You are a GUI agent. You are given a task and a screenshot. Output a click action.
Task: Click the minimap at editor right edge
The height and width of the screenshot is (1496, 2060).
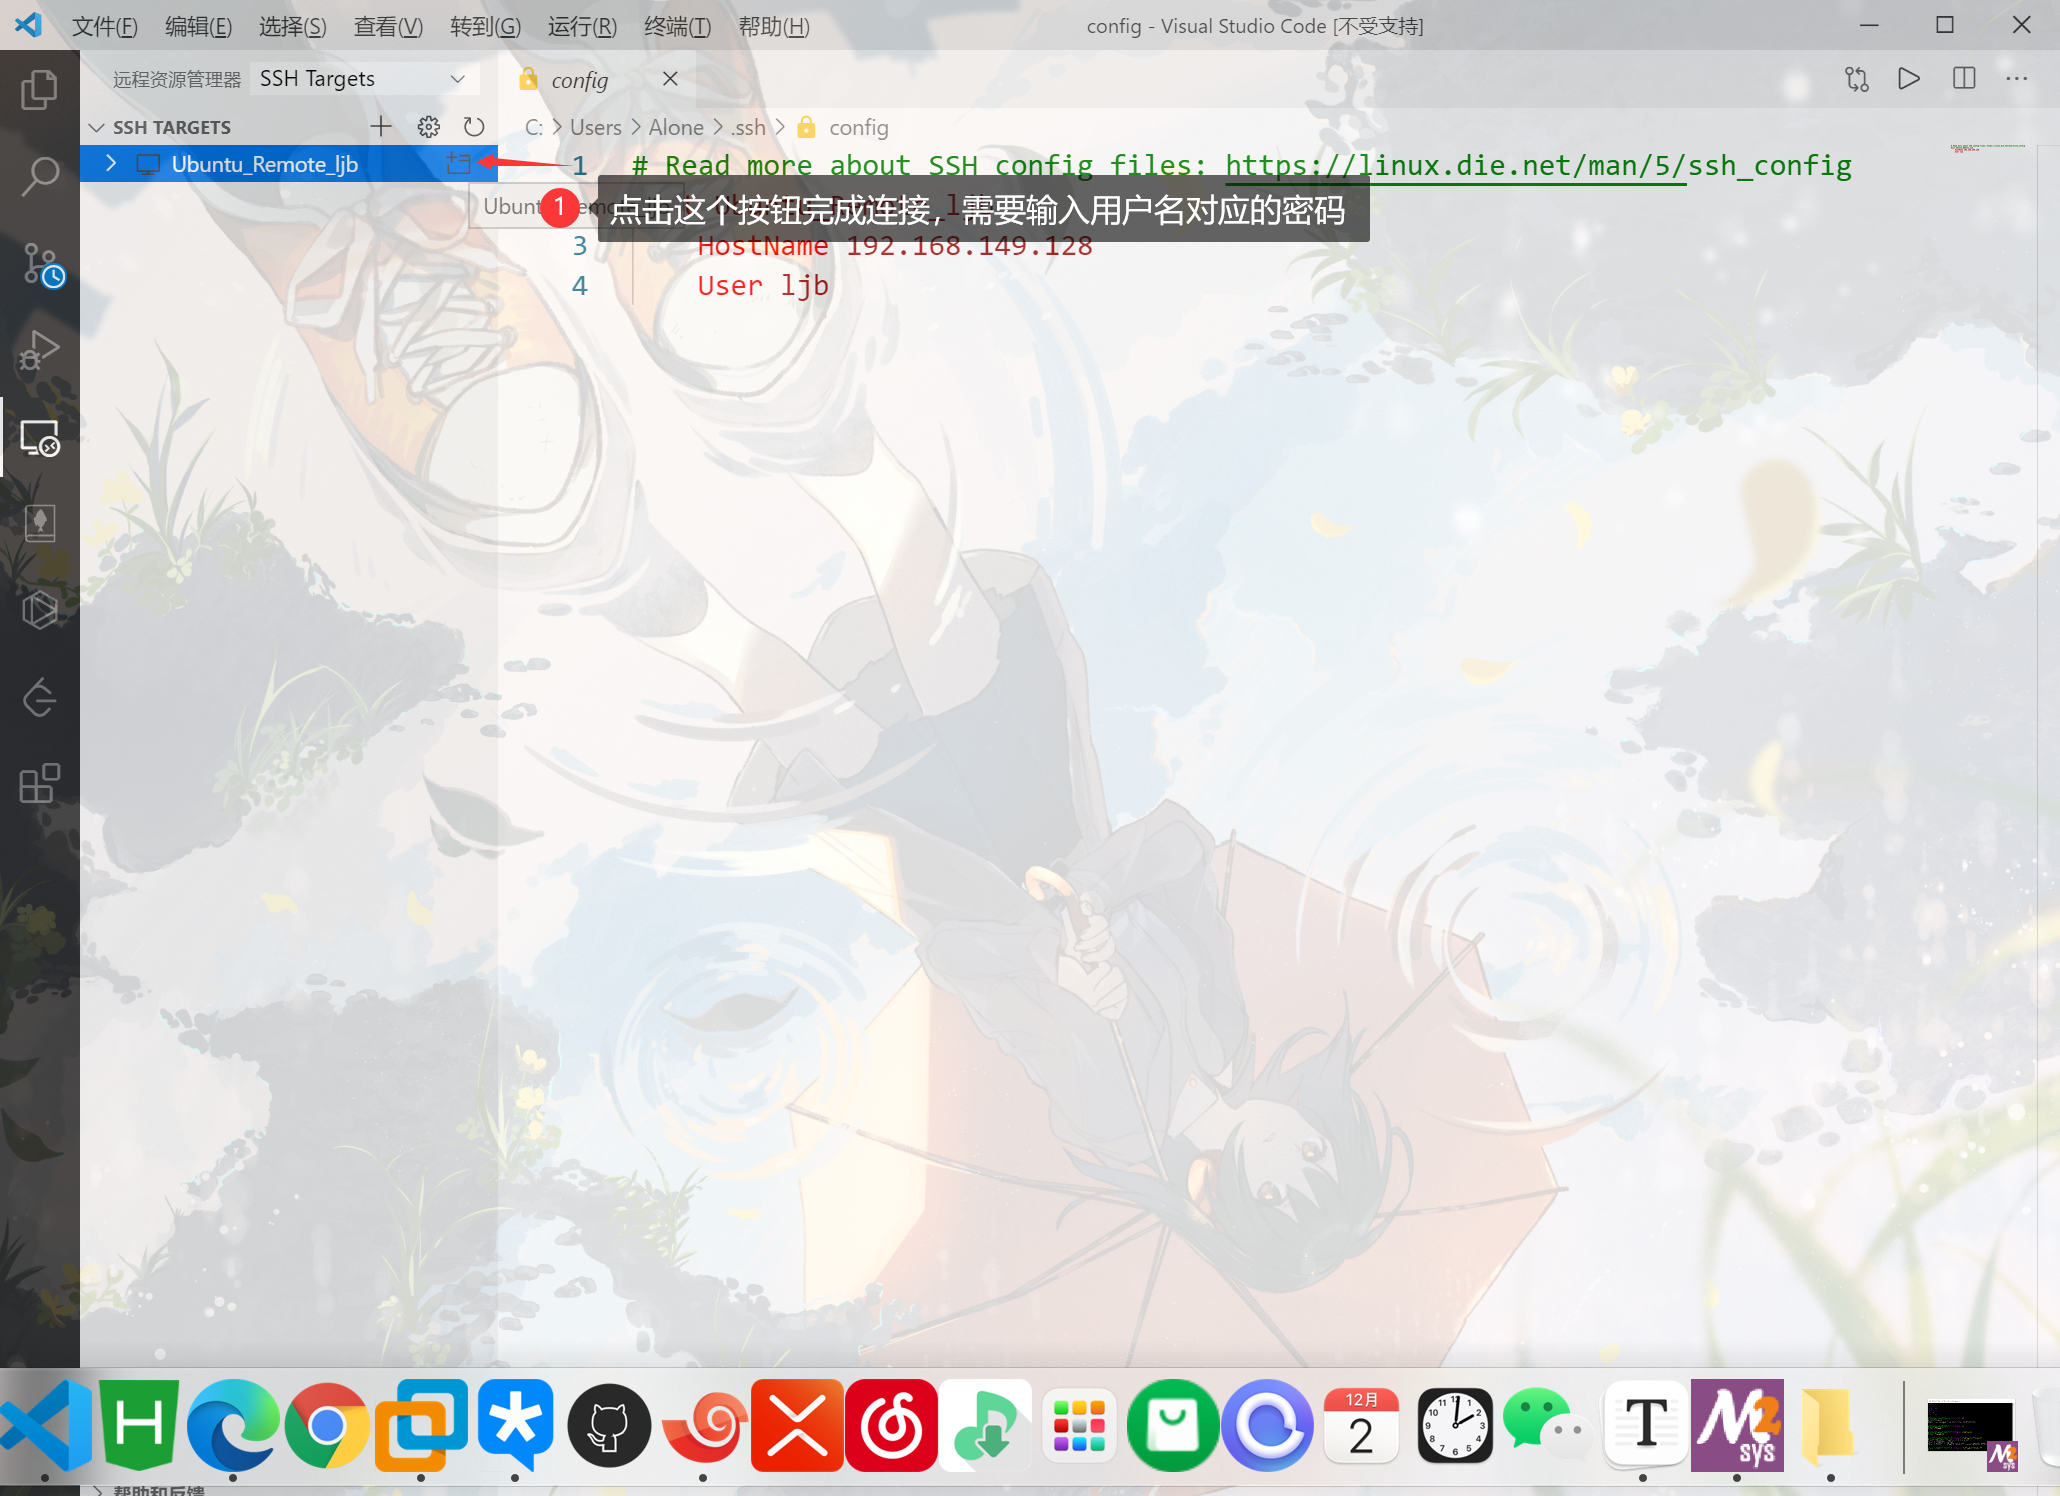click(1986, 150)
